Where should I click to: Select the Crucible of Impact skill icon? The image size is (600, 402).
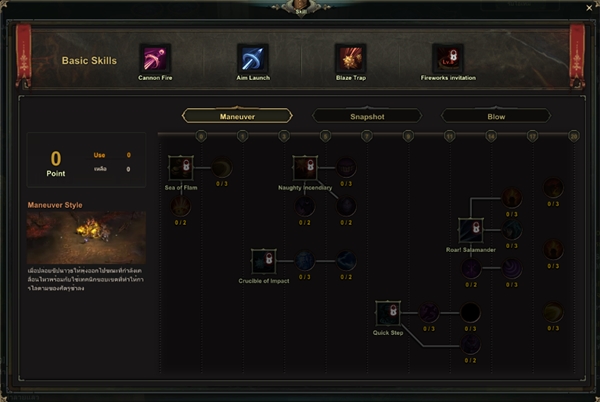click(x=264, y=261)
